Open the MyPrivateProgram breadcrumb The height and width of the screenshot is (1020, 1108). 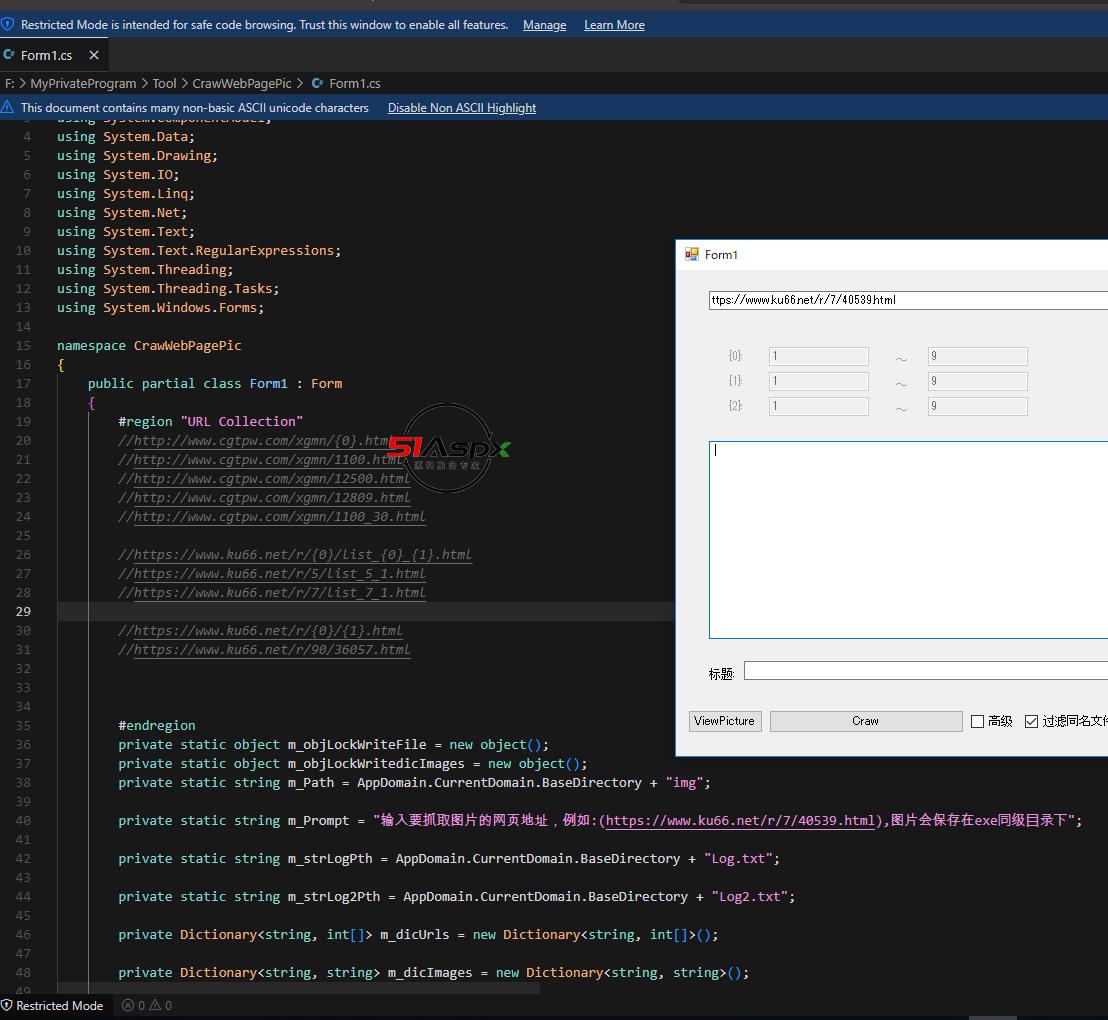tap(83, 83)
